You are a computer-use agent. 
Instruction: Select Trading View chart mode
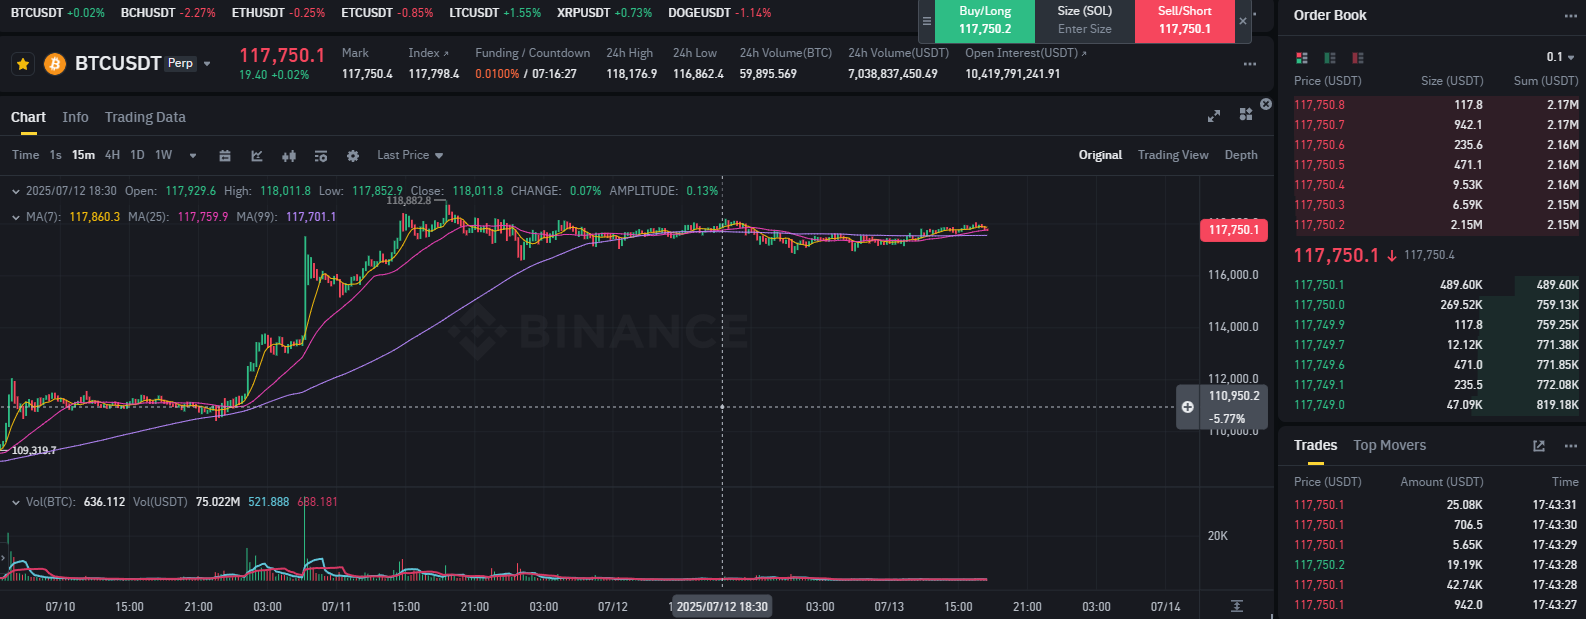click(1173, 155)
